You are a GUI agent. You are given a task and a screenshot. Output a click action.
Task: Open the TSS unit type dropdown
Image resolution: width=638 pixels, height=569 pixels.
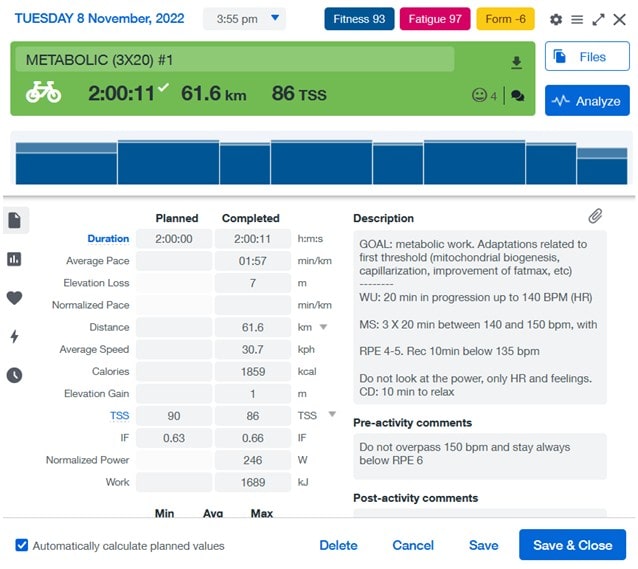tap(333, 415)
